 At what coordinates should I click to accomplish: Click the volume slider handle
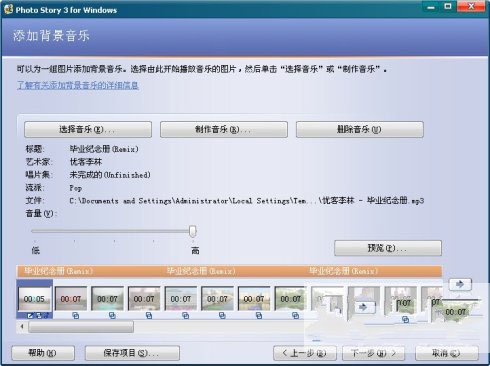[x=193, y=231]
